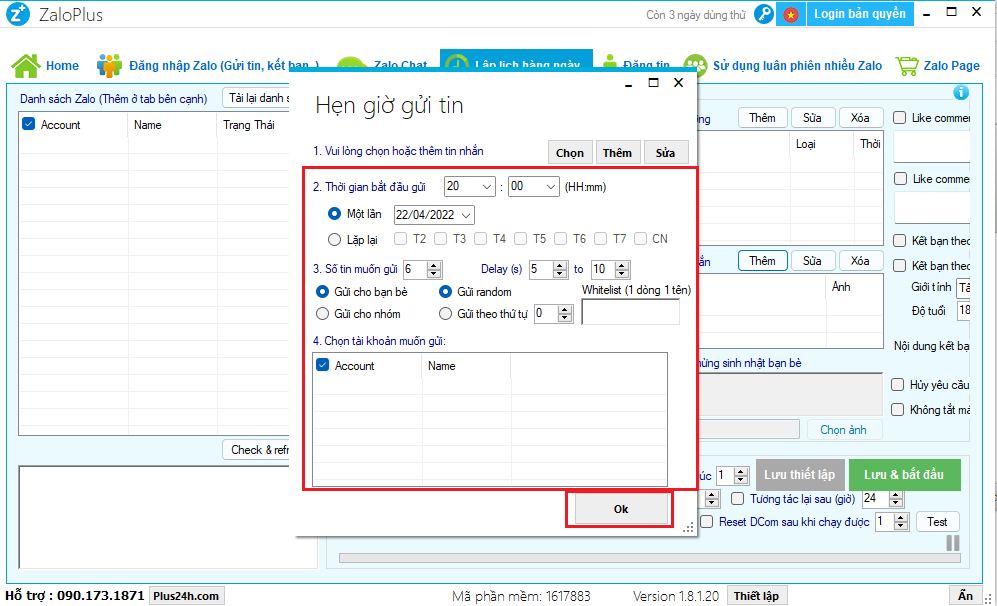
Task: Click the Vietnam flag language icon
Action: point(790,15)
